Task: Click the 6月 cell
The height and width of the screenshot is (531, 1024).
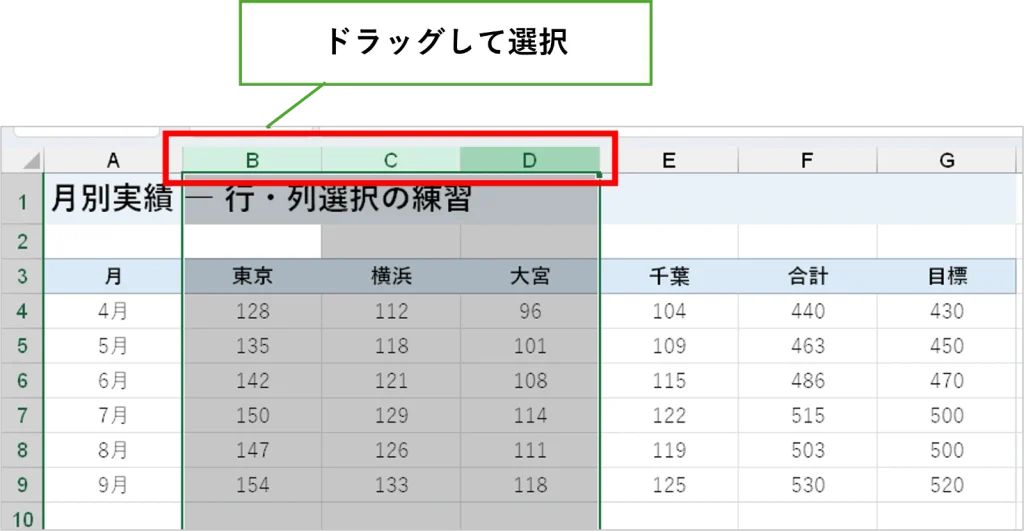Action: tap(113, 380)
